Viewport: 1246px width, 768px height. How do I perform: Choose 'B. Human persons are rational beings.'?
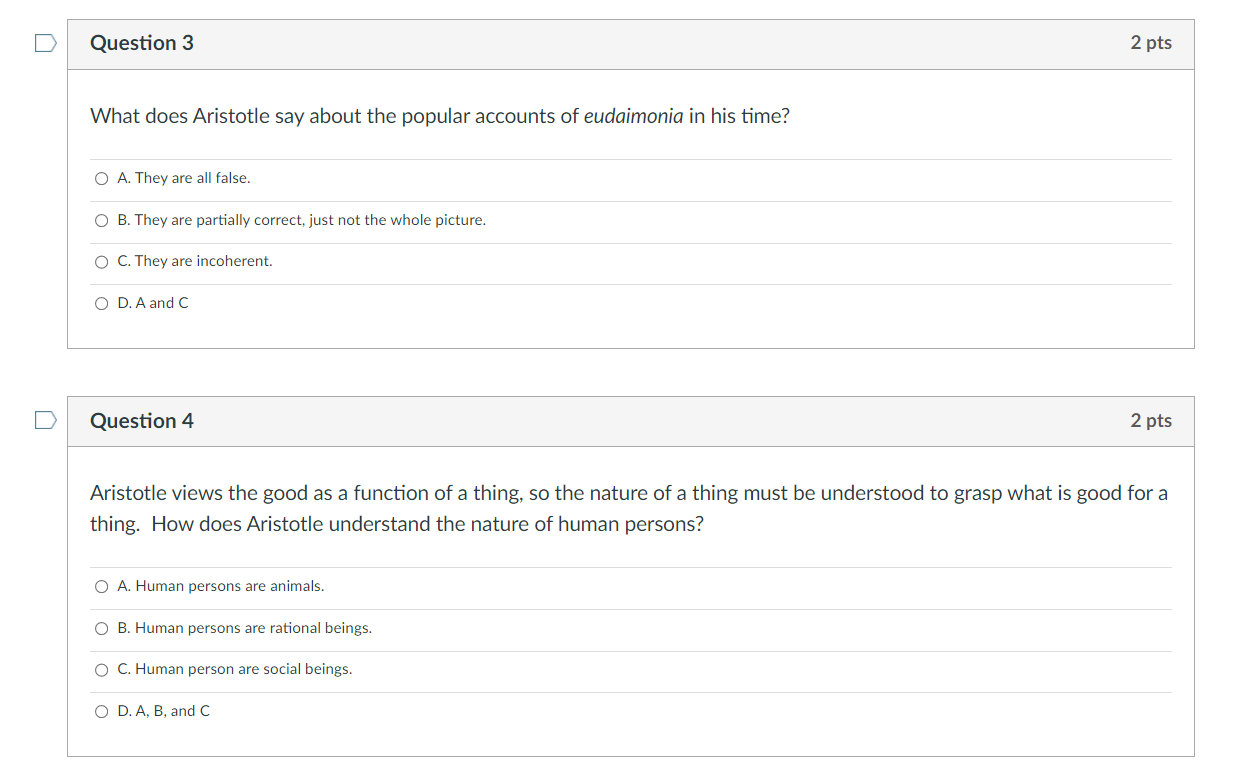pyautogui.click(x=101, y=628)
